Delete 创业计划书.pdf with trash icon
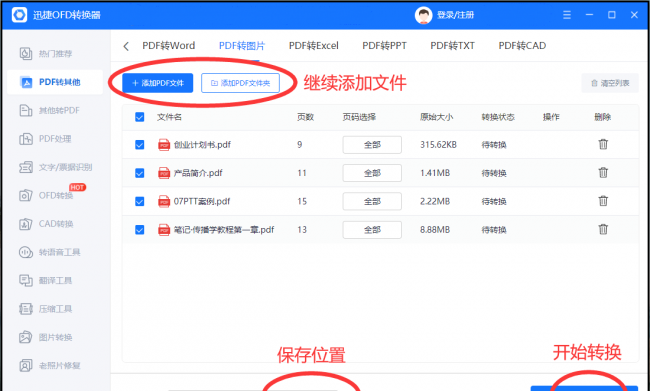Screen dimensions: 650x391 click(x=603, y=144)
